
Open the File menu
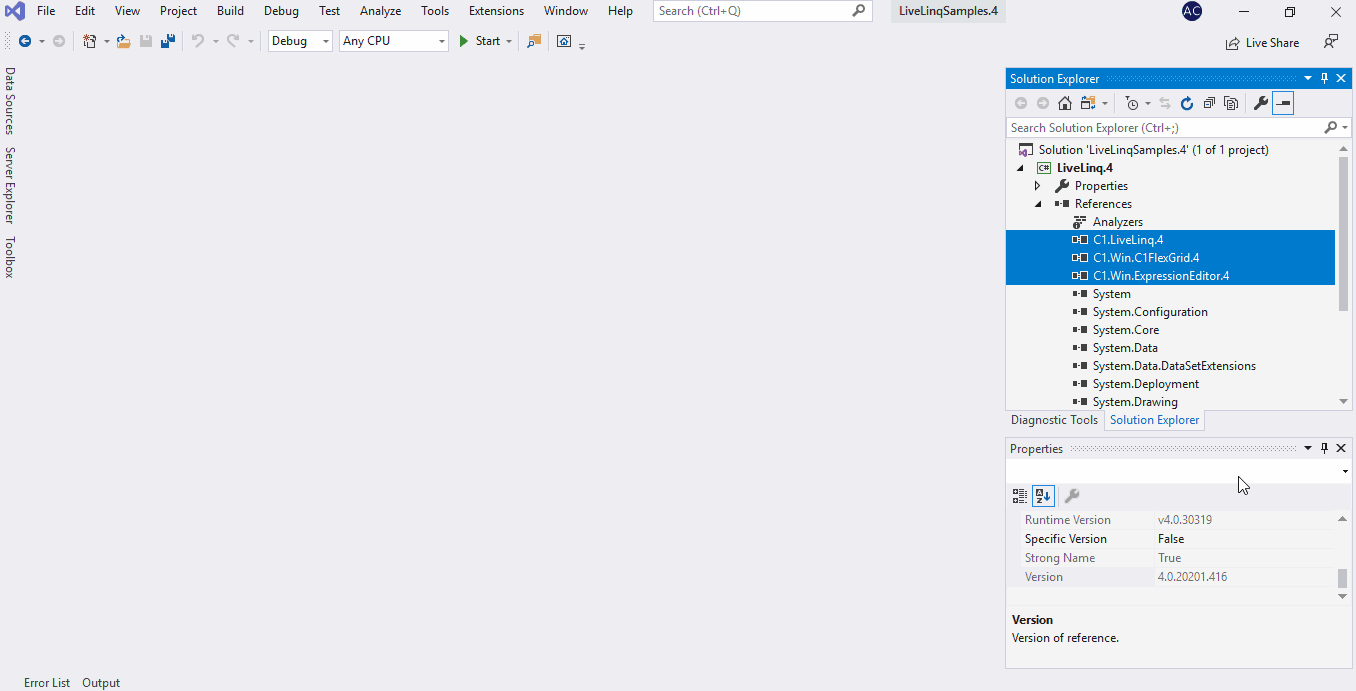[46, 11]
